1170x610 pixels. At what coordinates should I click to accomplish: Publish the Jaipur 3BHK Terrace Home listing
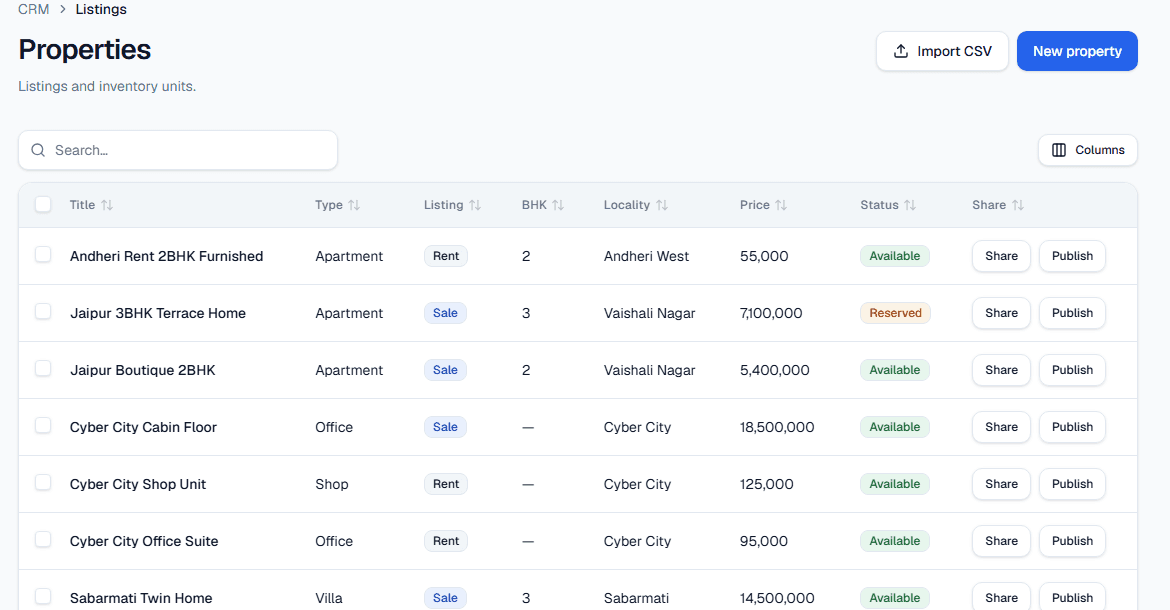click(1072, 313)
